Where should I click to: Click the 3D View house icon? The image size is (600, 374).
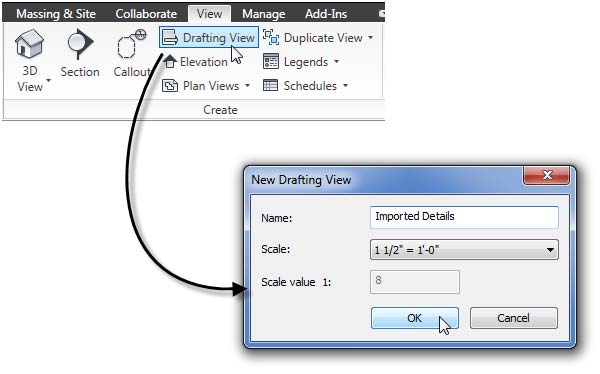coord(29,43)
